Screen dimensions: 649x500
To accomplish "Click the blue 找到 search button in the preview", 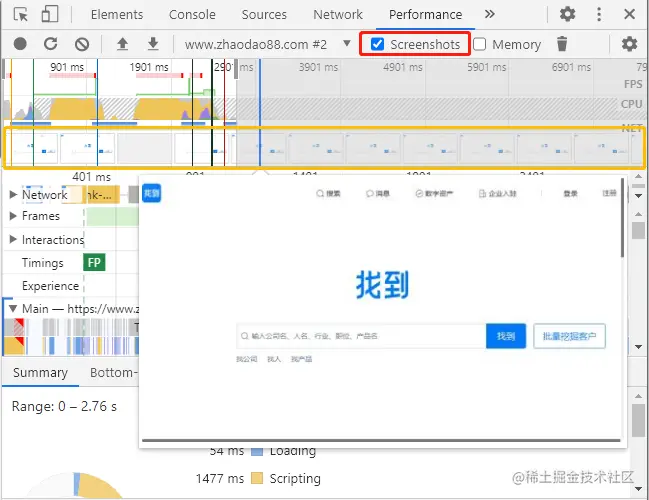I will coord(506,336).
